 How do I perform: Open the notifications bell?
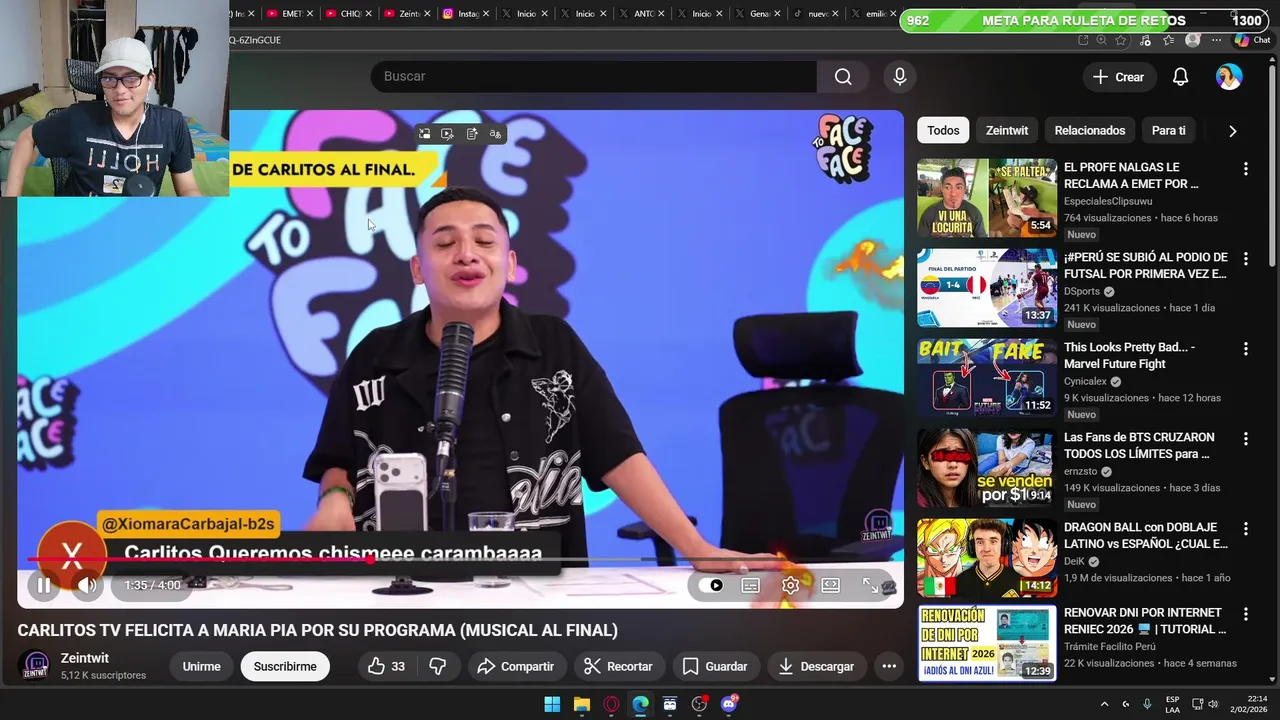pos(1181,77)
